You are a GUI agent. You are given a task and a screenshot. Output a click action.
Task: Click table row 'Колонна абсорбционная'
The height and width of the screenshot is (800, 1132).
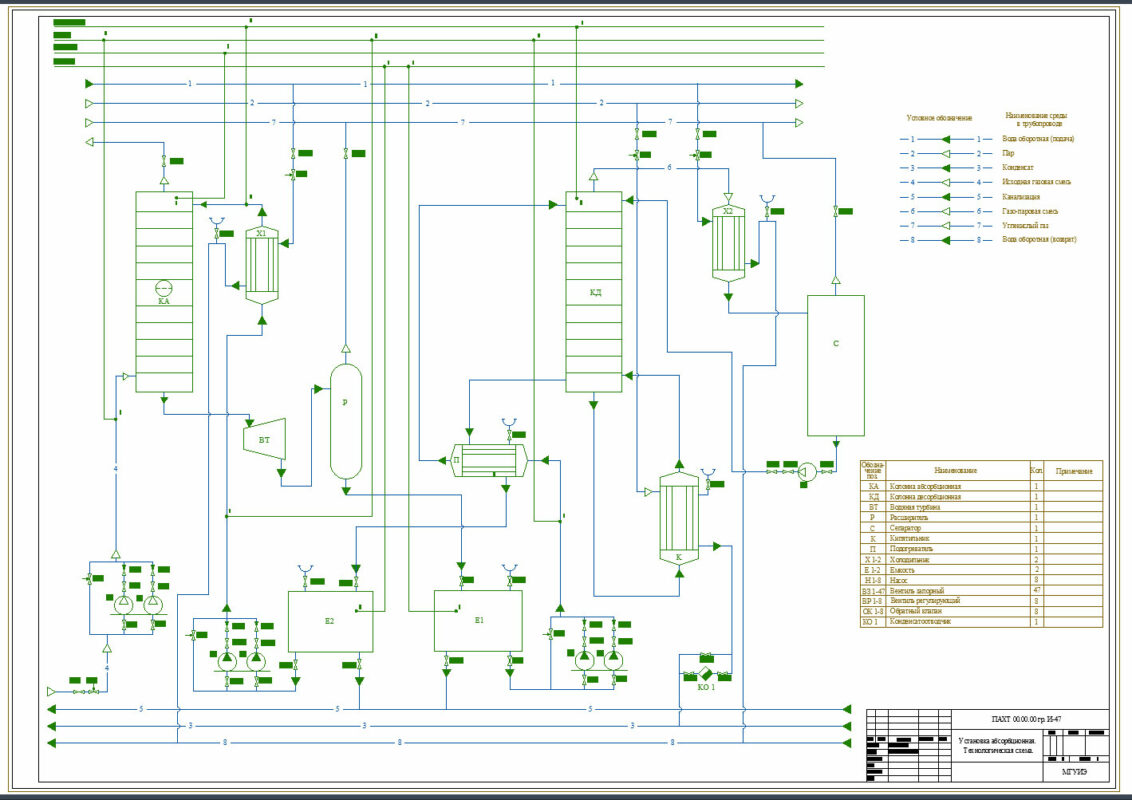point(982,487)
